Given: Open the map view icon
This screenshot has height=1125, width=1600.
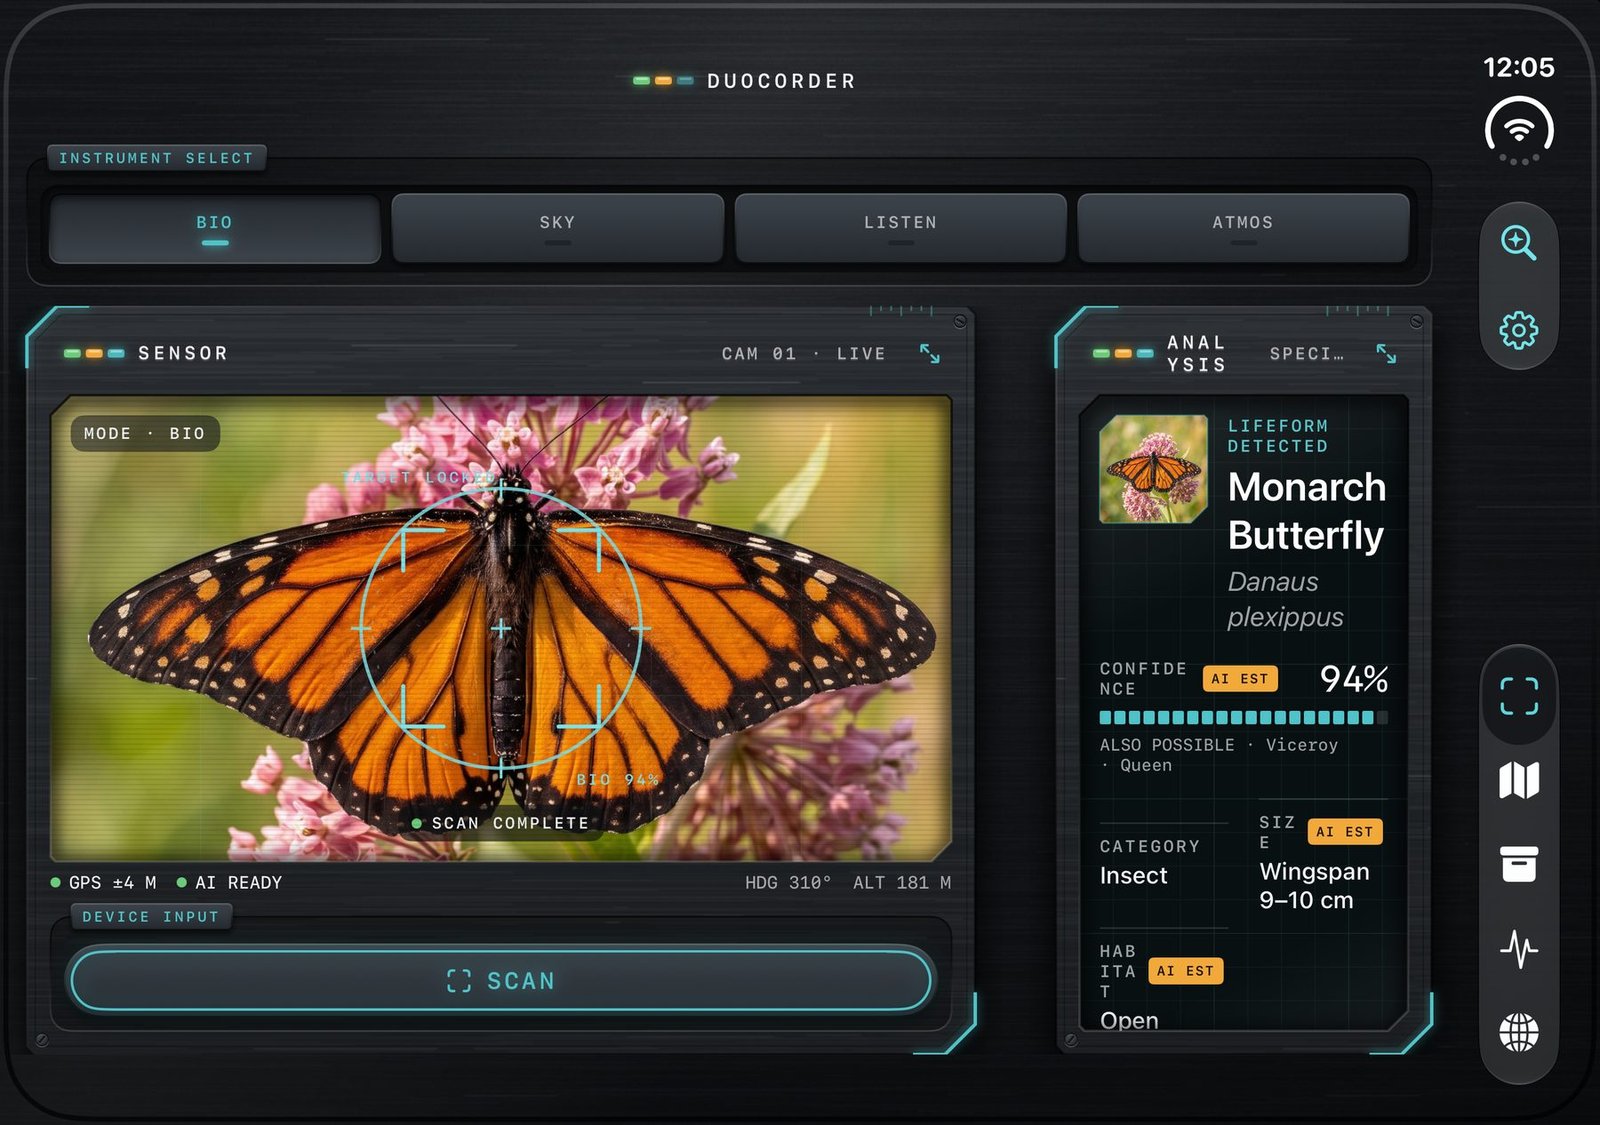Looking at the screenshot, I should pyautogui.click(x=1519, y=780).
